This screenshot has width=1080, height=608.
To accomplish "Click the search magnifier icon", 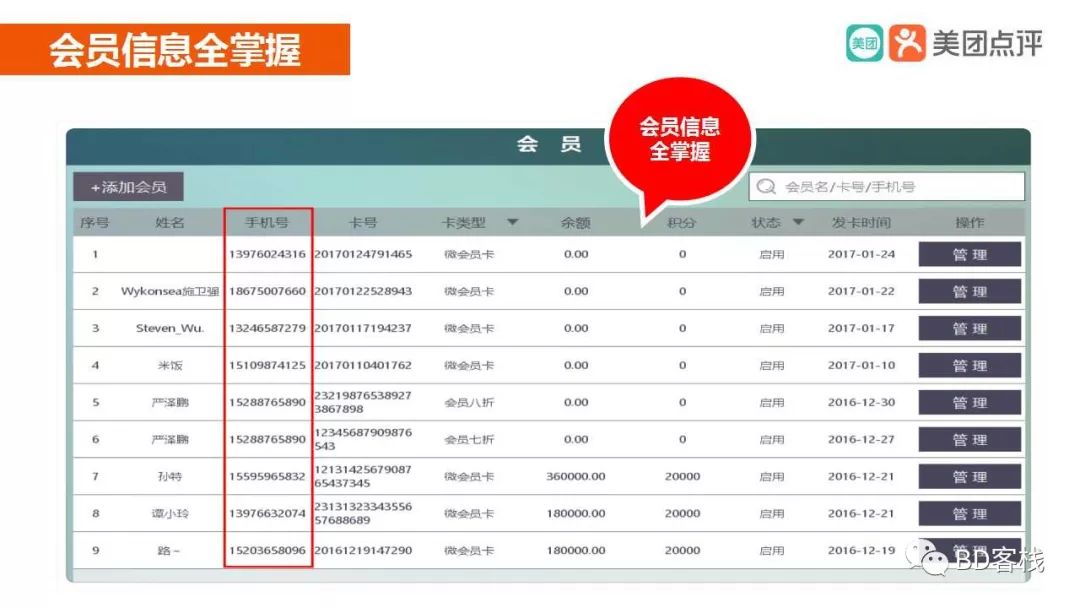I will [x=767, y=187].
